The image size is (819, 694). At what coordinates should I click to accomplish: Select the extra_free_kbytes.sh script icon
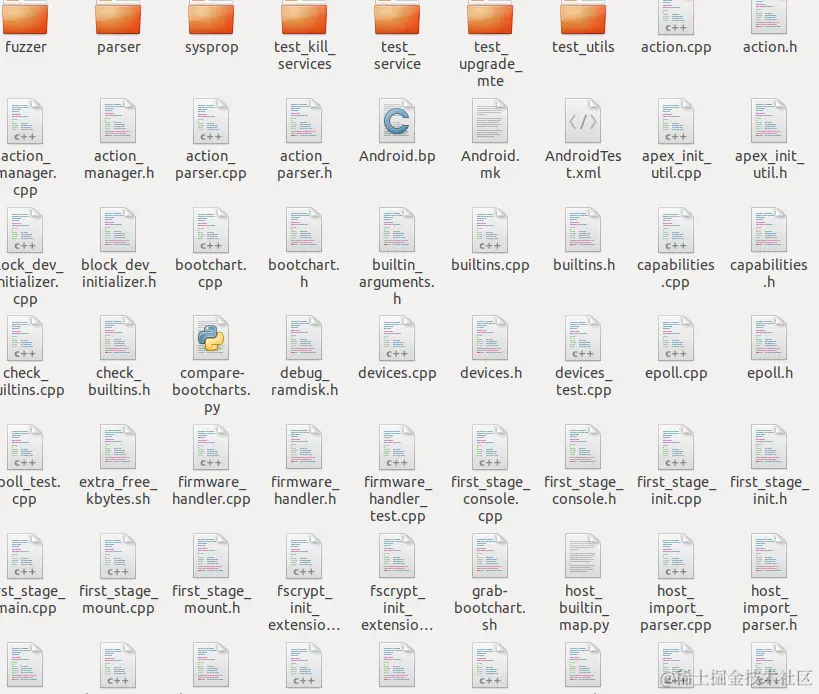click(118, 447)
